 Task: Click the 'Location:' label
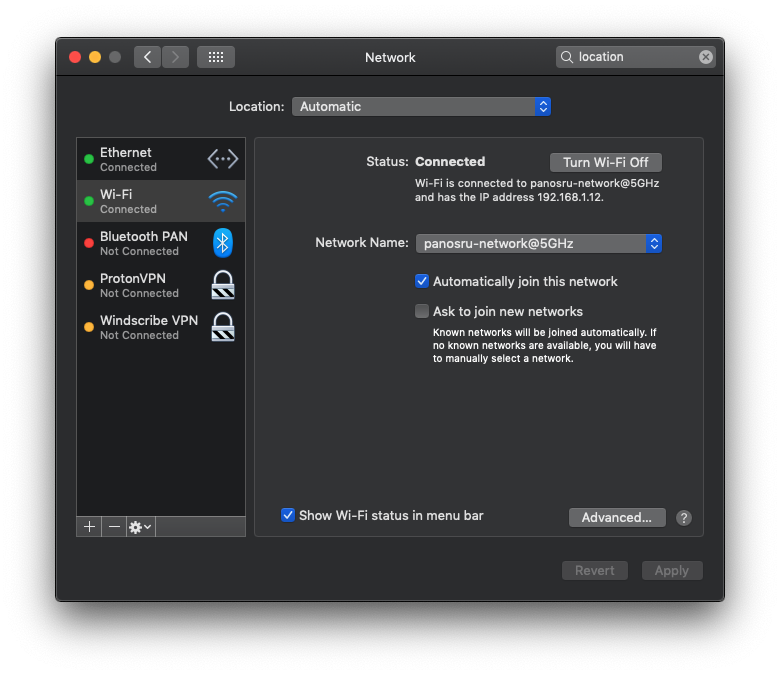point(257,106)
